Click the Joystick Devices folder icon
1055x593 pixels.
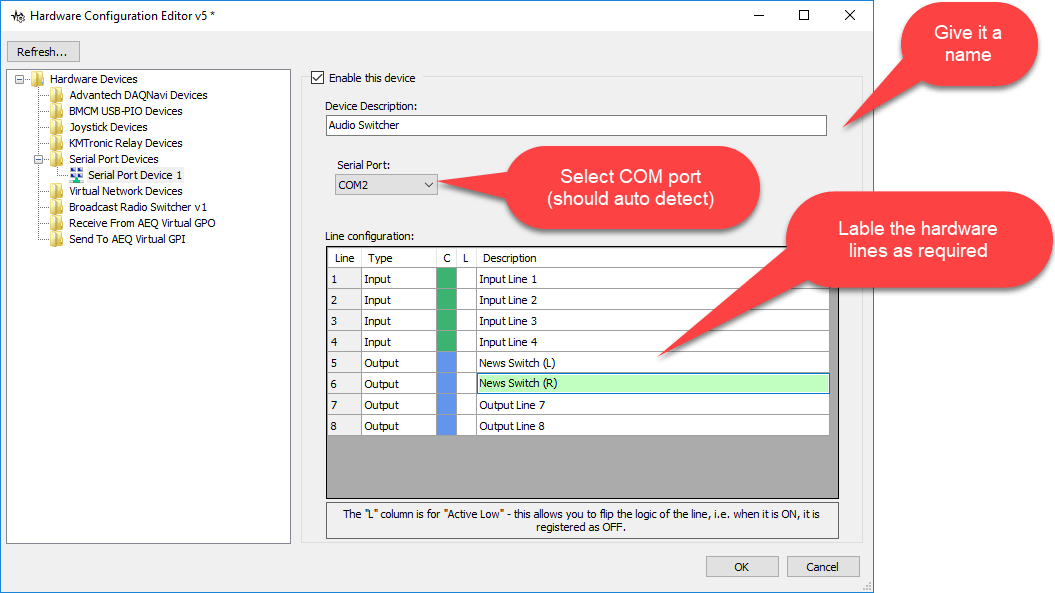click(57, 127)
